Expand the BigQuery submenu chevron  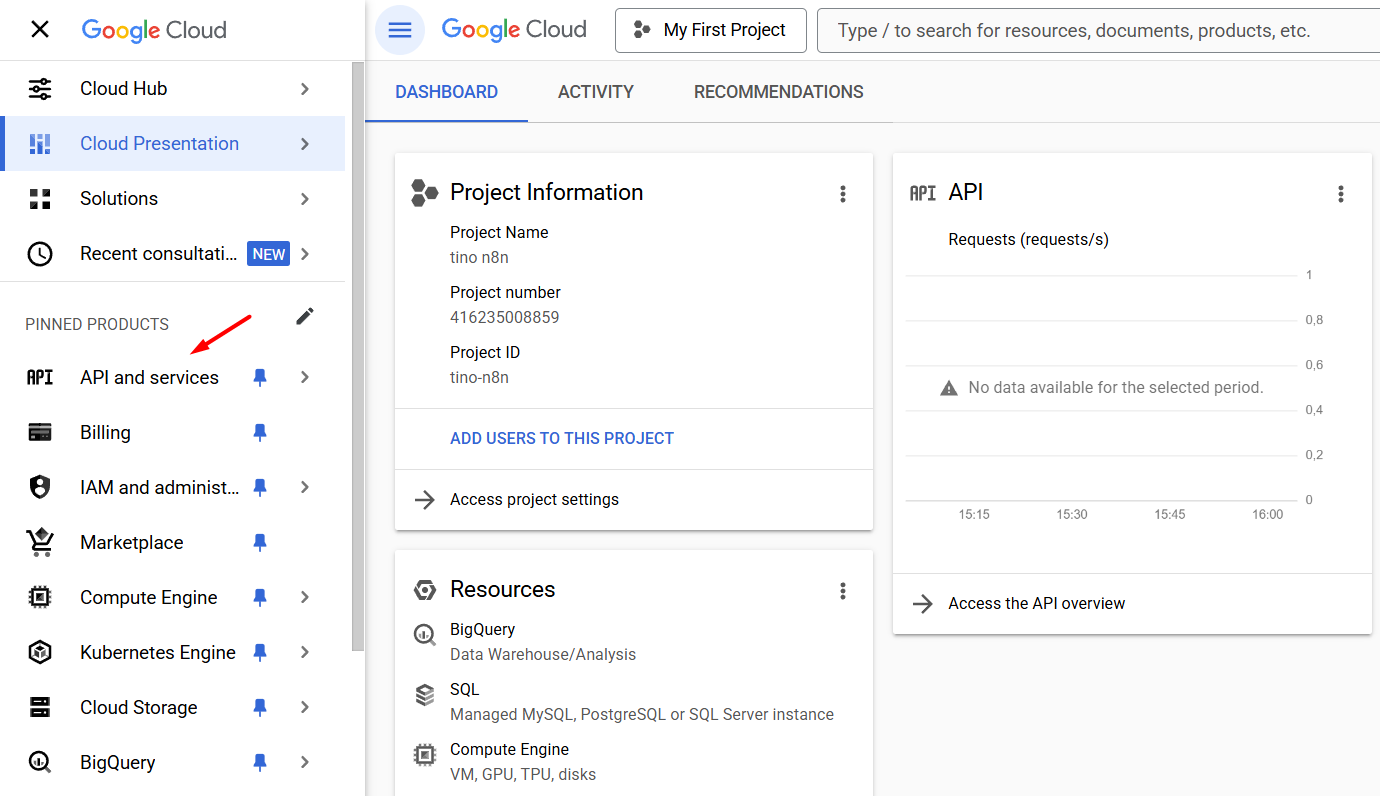pyautogui.click(x=305, y=762)
